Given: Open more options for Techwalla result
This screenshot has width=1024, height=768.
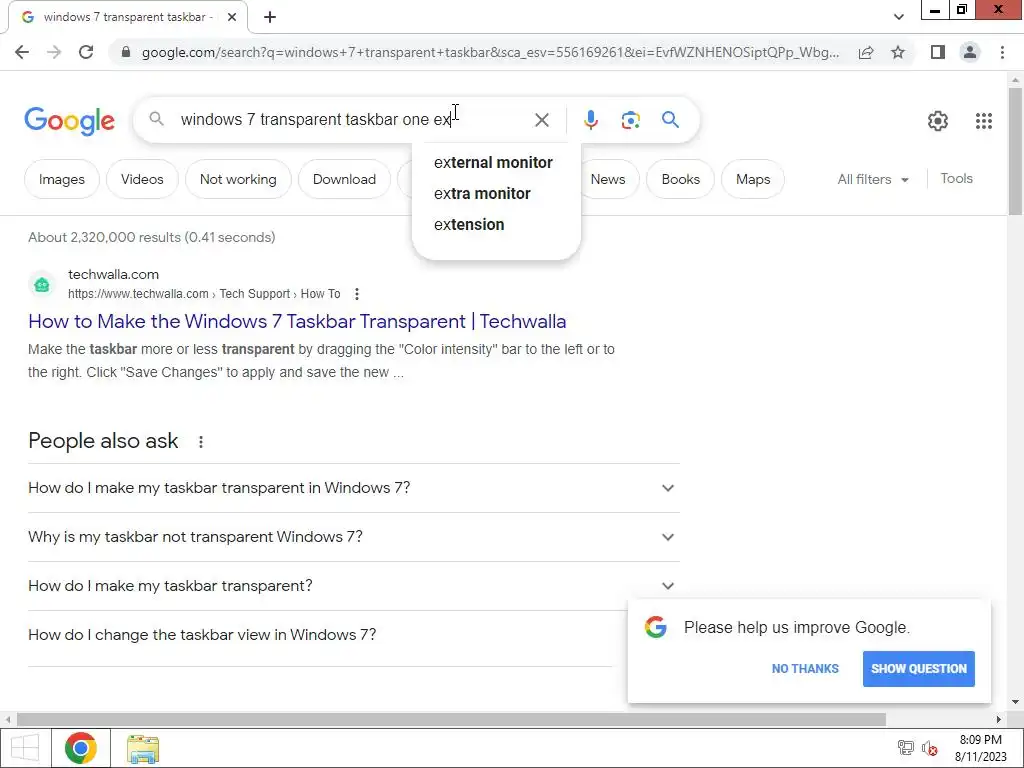Looking at the screenshot, I should click(357, 294).
